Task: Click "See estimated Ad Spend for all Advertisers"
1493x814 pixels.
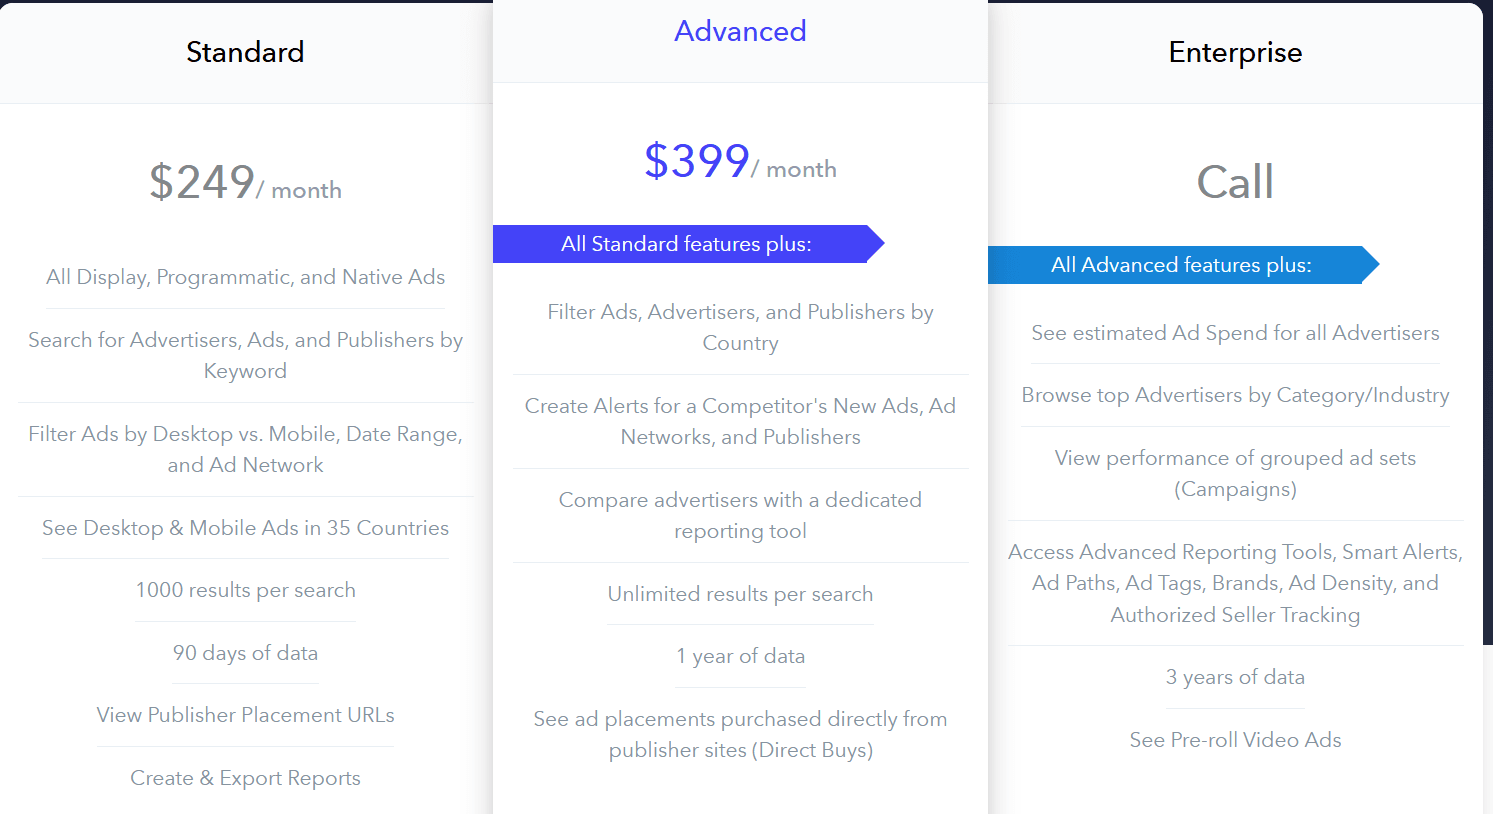Action: tap(1235, 333)
